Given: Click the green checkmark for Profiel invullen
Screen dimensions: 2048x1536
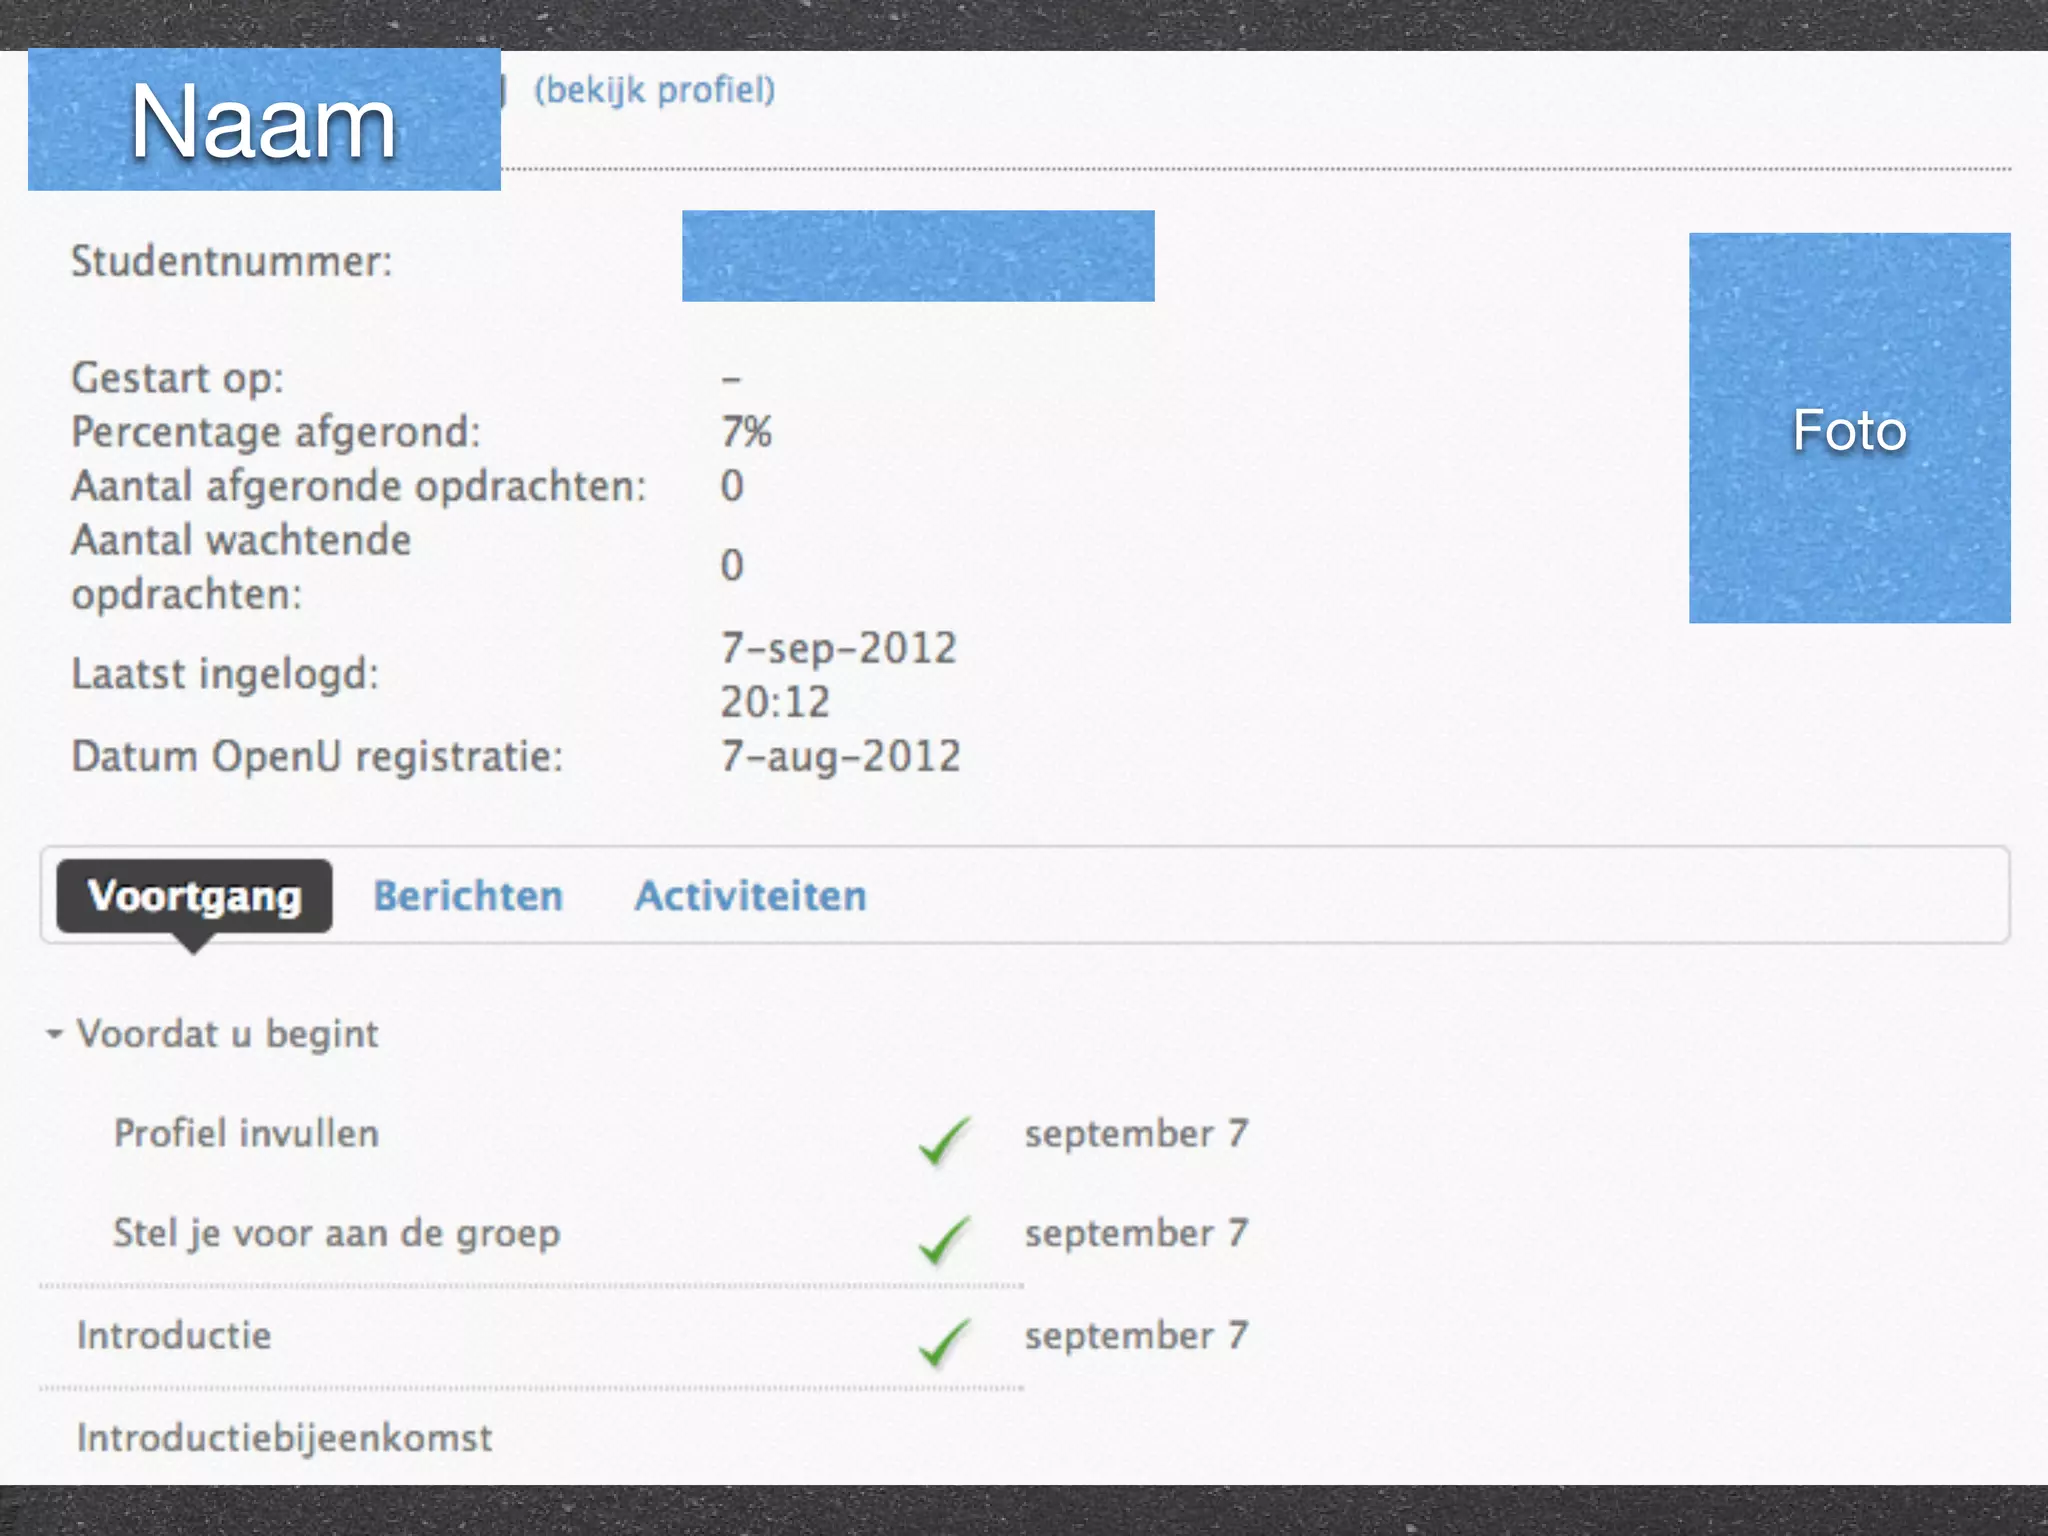Looking at the screenshot, I should [x=944, y=1141].
